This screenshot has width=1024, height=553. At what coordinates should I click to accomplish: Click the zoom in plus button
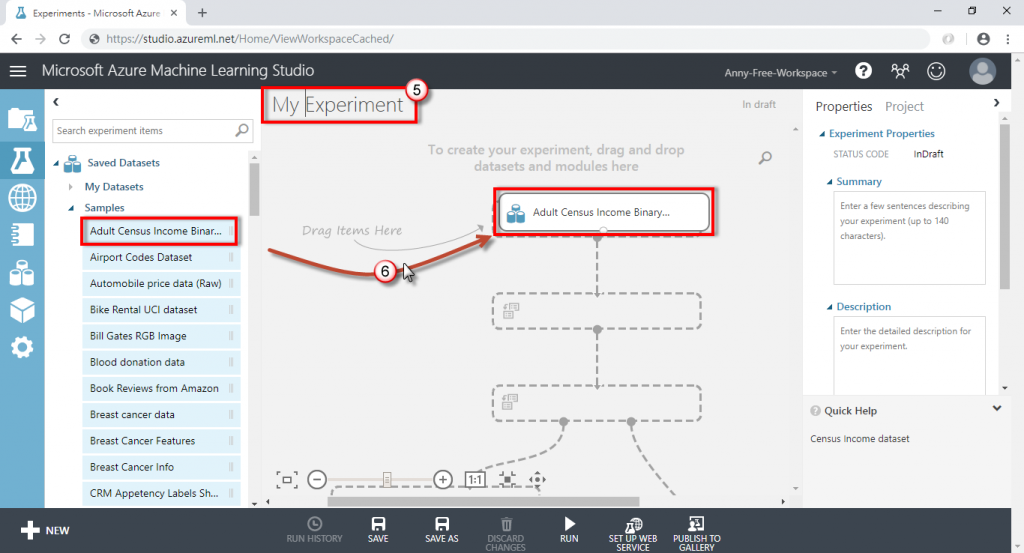click(x=443, y=480)
